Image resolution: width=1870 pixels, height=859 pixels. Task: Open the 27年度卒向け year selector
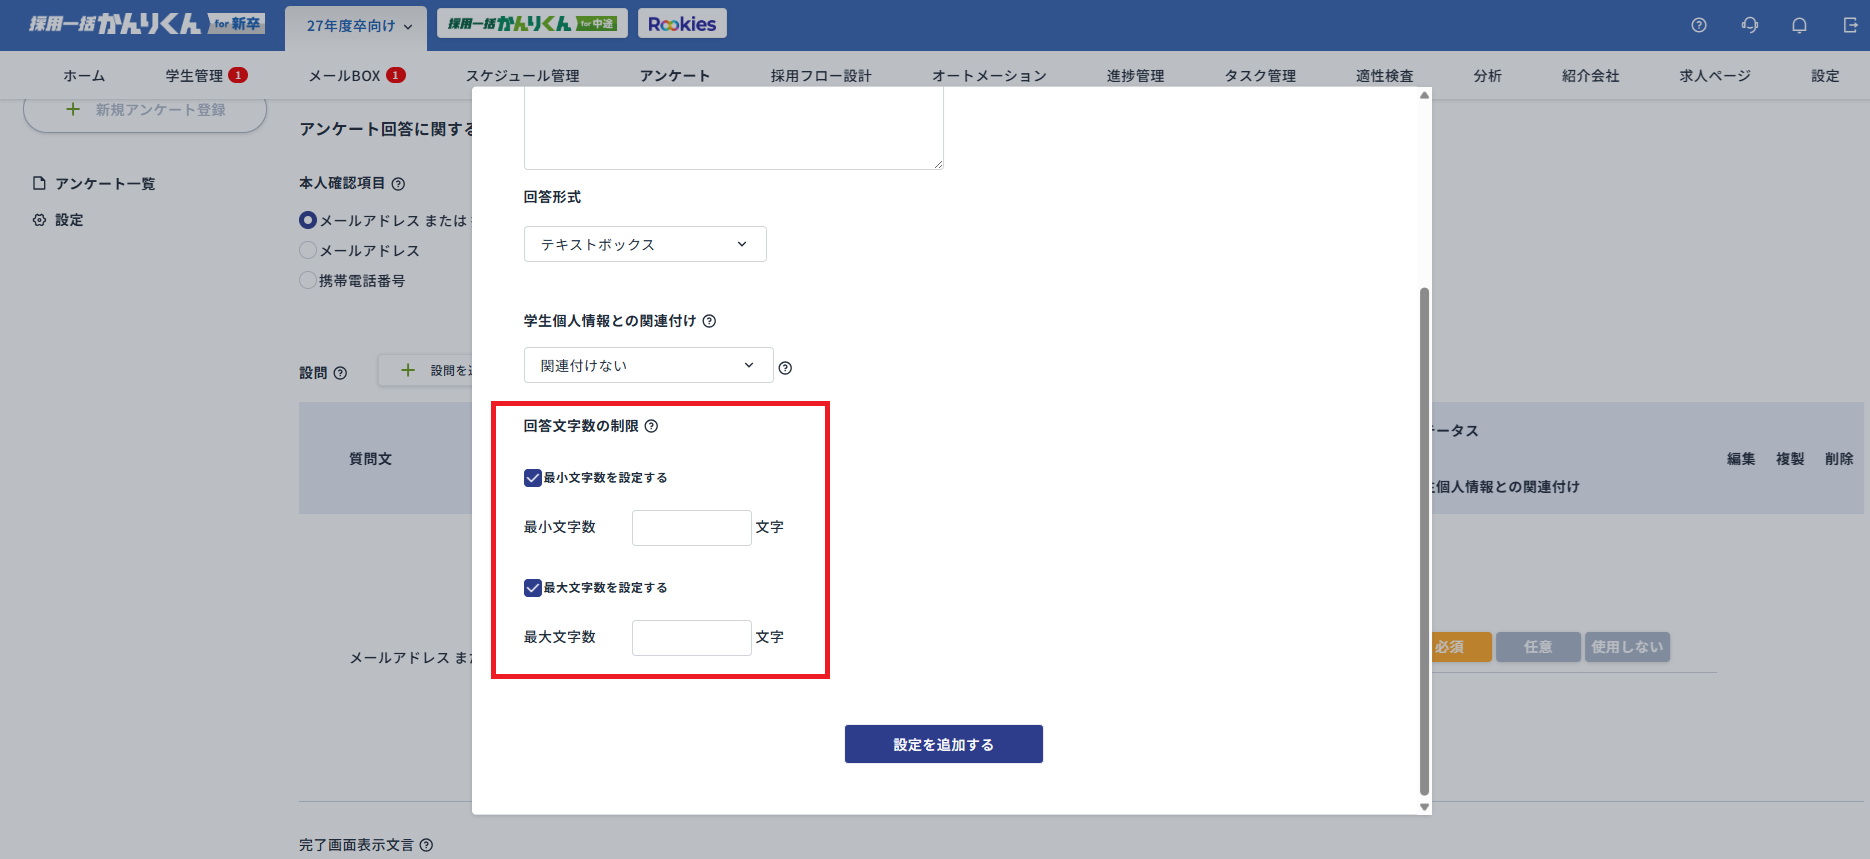[357, 26]
